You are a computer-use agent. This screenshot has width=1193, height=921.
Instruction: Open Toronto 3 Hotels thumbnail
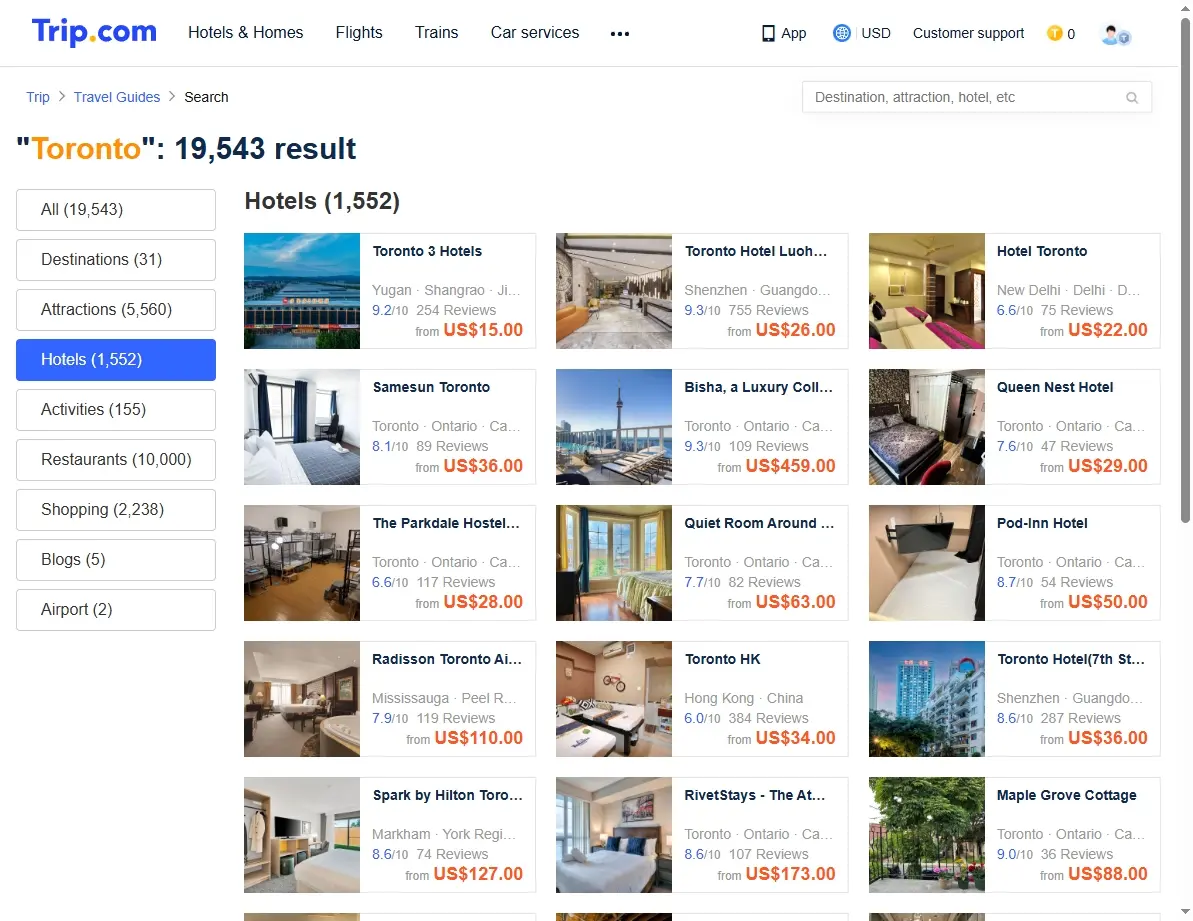click(302, 291)
